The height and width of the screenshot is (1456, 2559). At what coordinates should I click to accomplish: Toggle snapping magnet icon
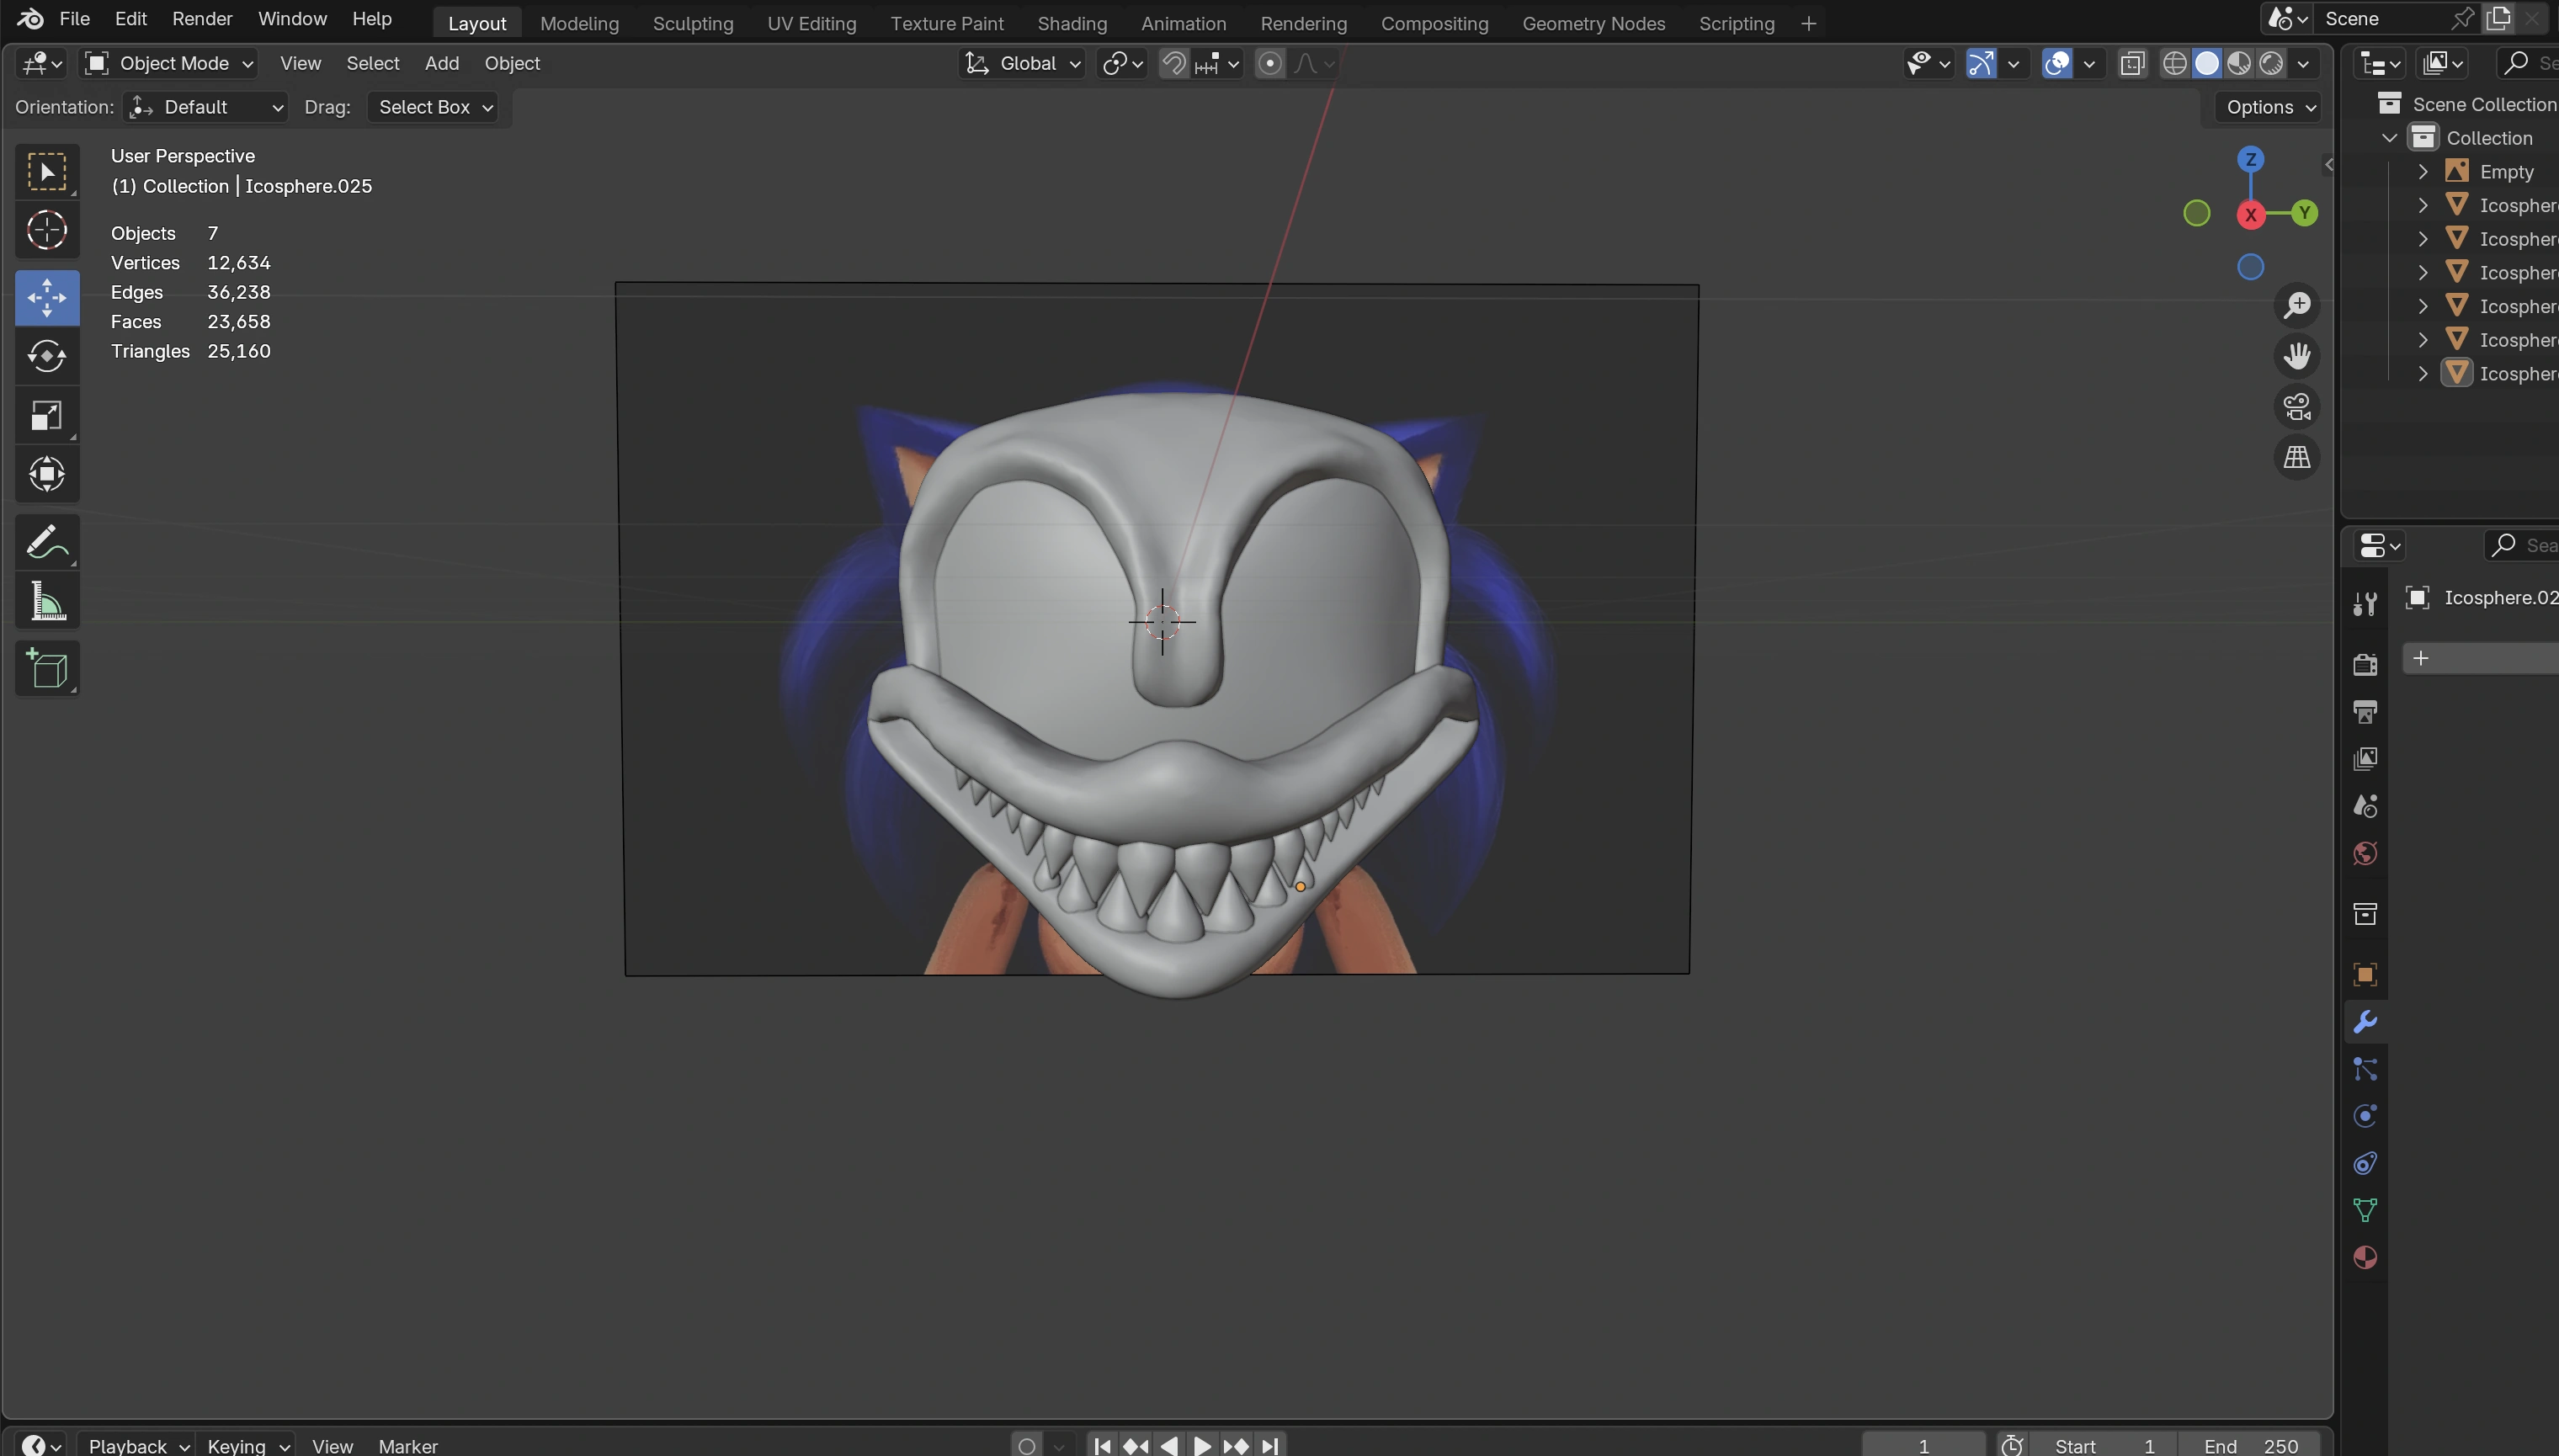(x=1174, y=64)
